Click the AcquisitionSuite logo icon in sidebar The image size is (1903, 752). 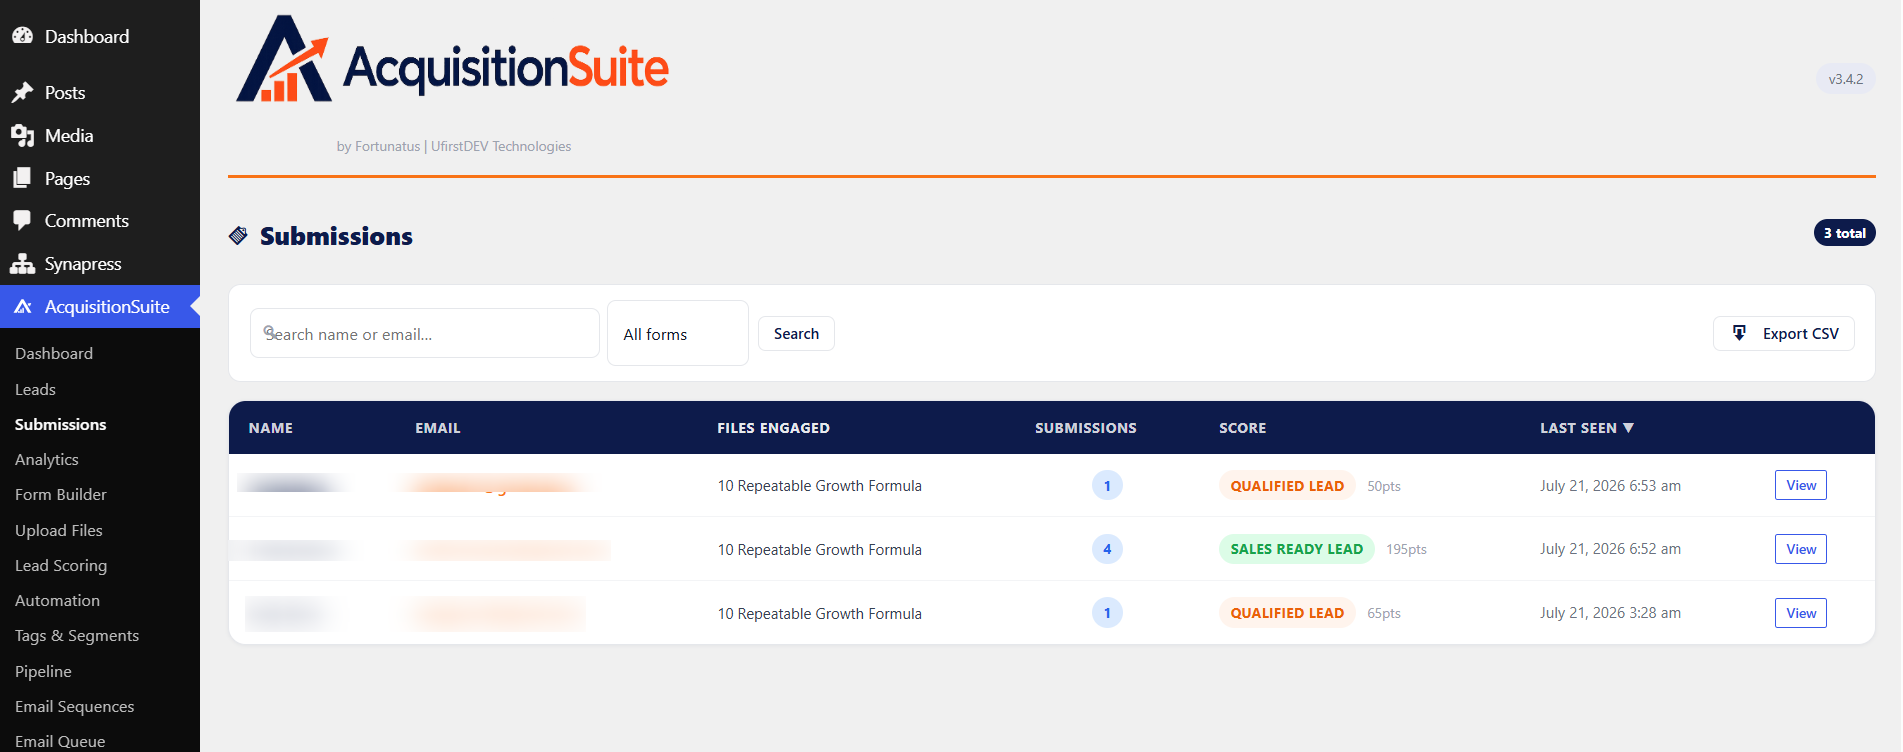[23, 306]
